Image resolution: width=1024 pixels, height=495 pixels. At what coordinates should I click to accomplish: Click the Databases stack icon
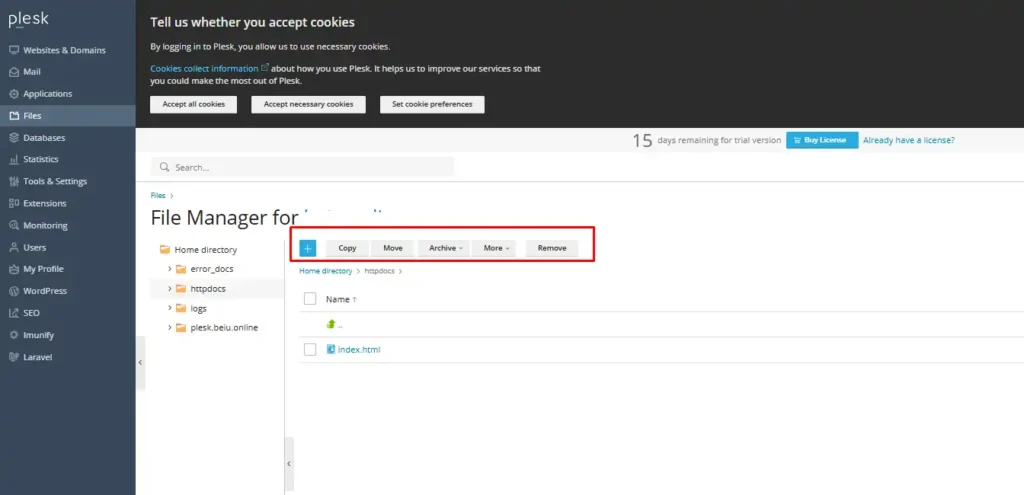pos(14,138)
